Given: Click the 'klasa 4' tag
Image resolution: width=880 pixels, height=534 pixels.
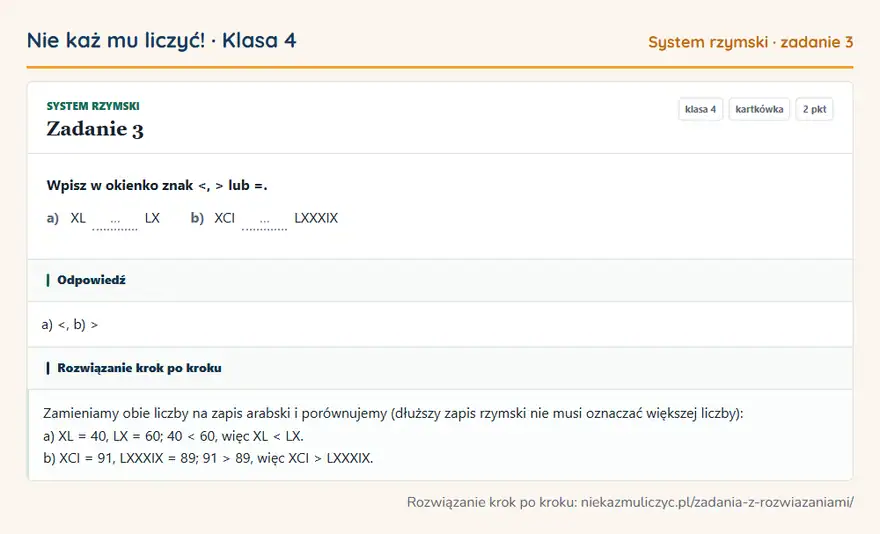Looking at the screenshot, I should click(700, 109).
